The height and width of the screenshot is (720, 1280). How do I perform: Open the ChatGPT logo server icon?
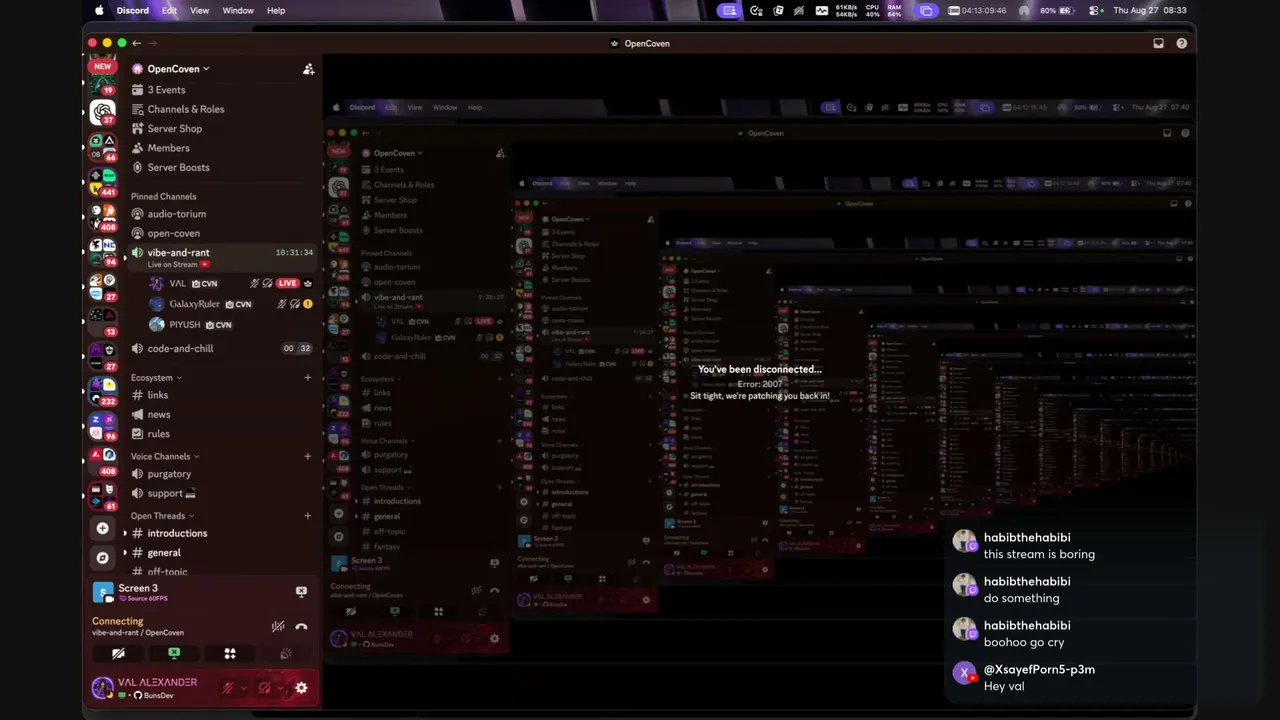point(102,113)
